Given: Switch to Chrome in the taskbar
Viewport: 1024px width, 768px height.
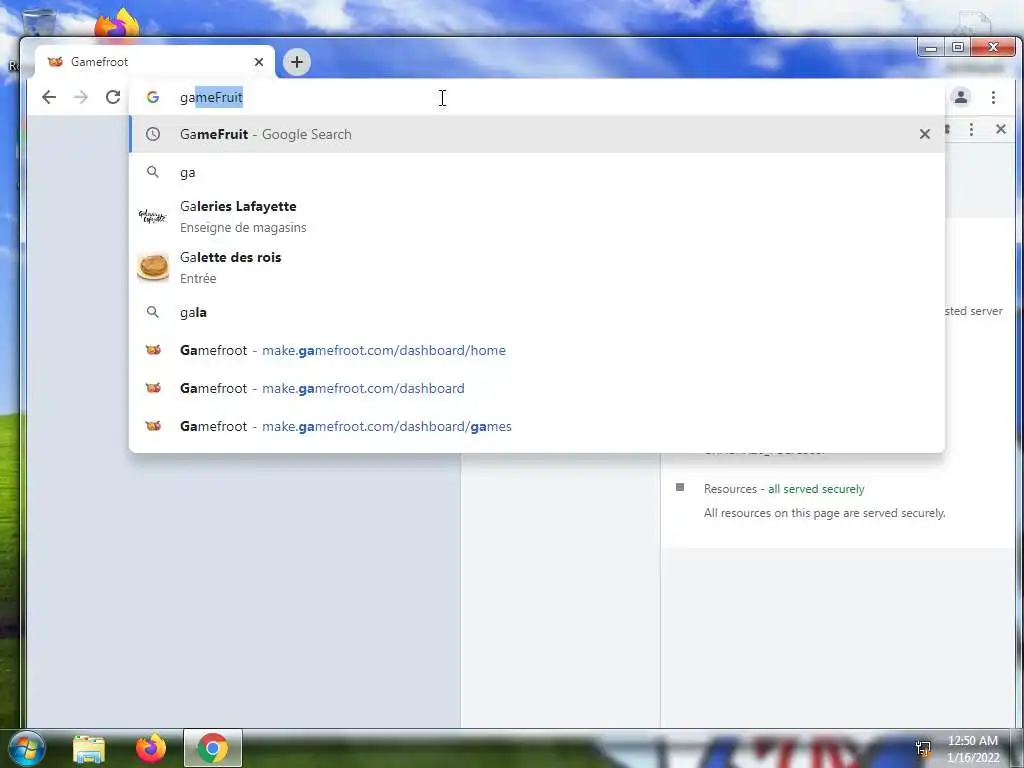Looking at the screenshot, I should tap(213, 748).
